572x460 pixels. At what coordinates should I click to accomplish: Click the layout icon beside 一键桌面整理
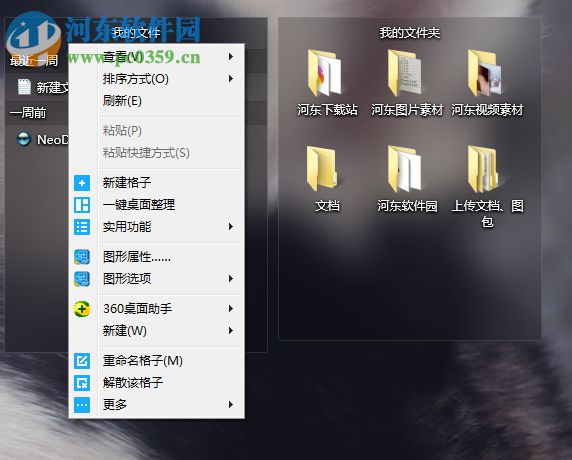click(x=82, y=205)
